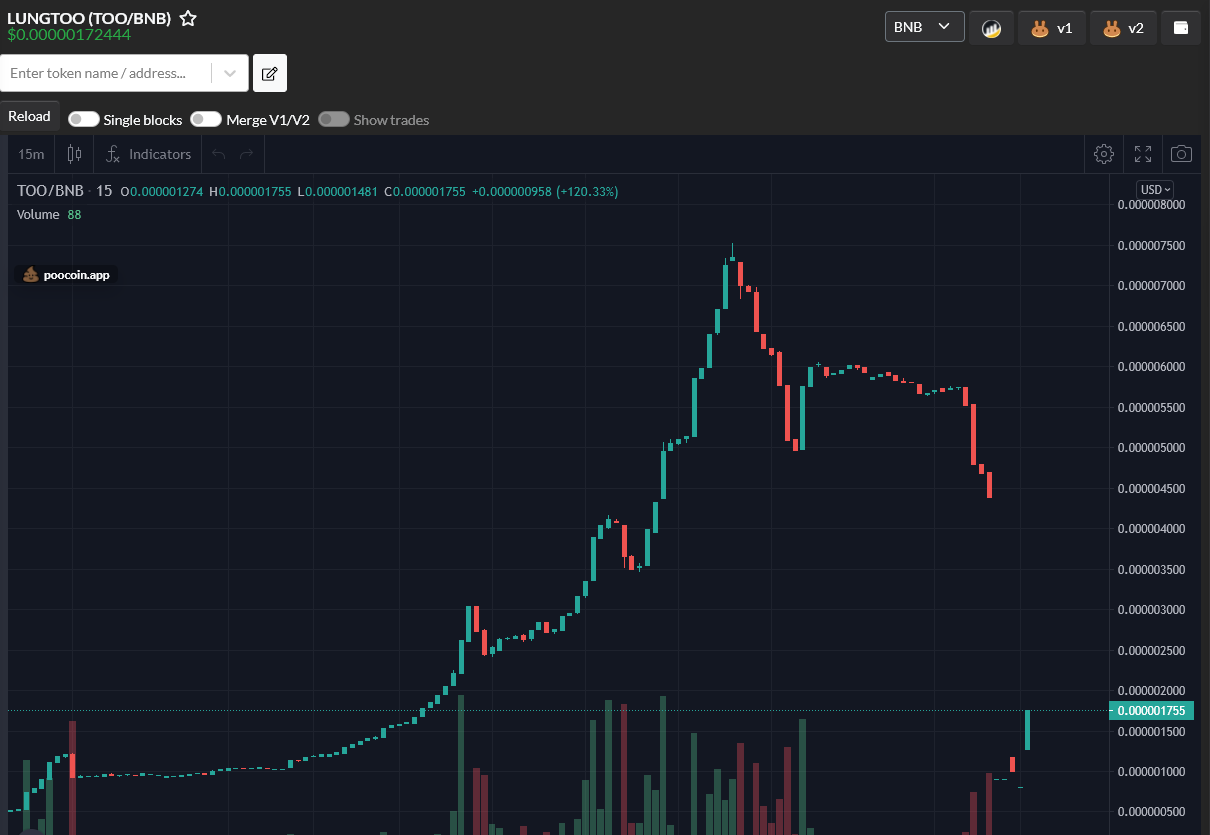Viewport: 1210px width, 835px height.
Task: Open the 15m timeframe selector
Action: click(x=30, y=154)
